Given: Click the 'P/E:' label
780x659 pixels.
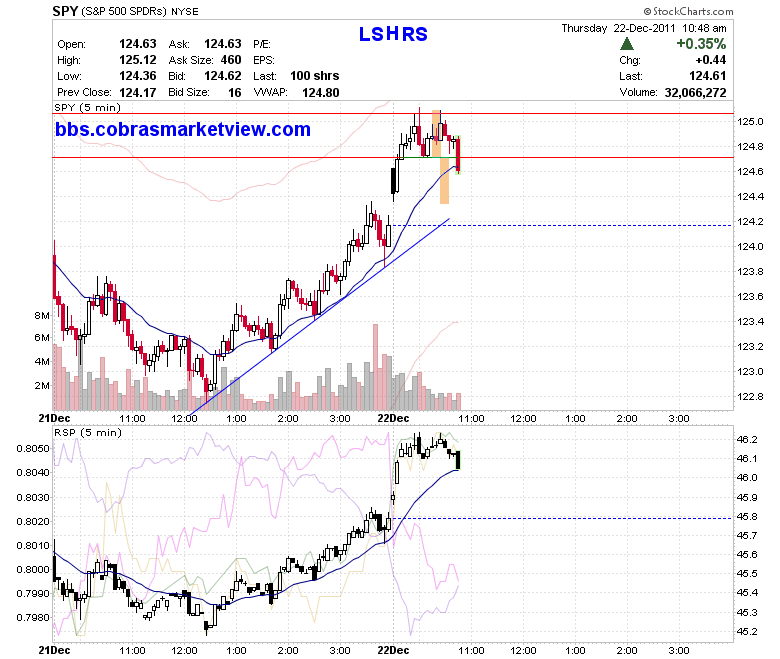Looking at the screenshot, I should click(x=262, y=44).
